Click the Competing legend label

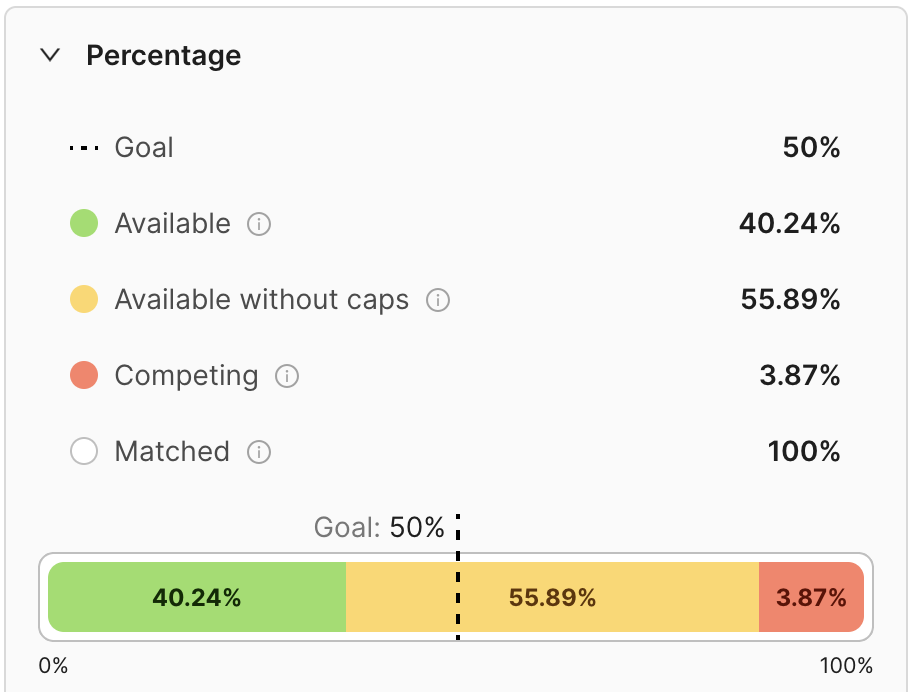coord(186,376)
